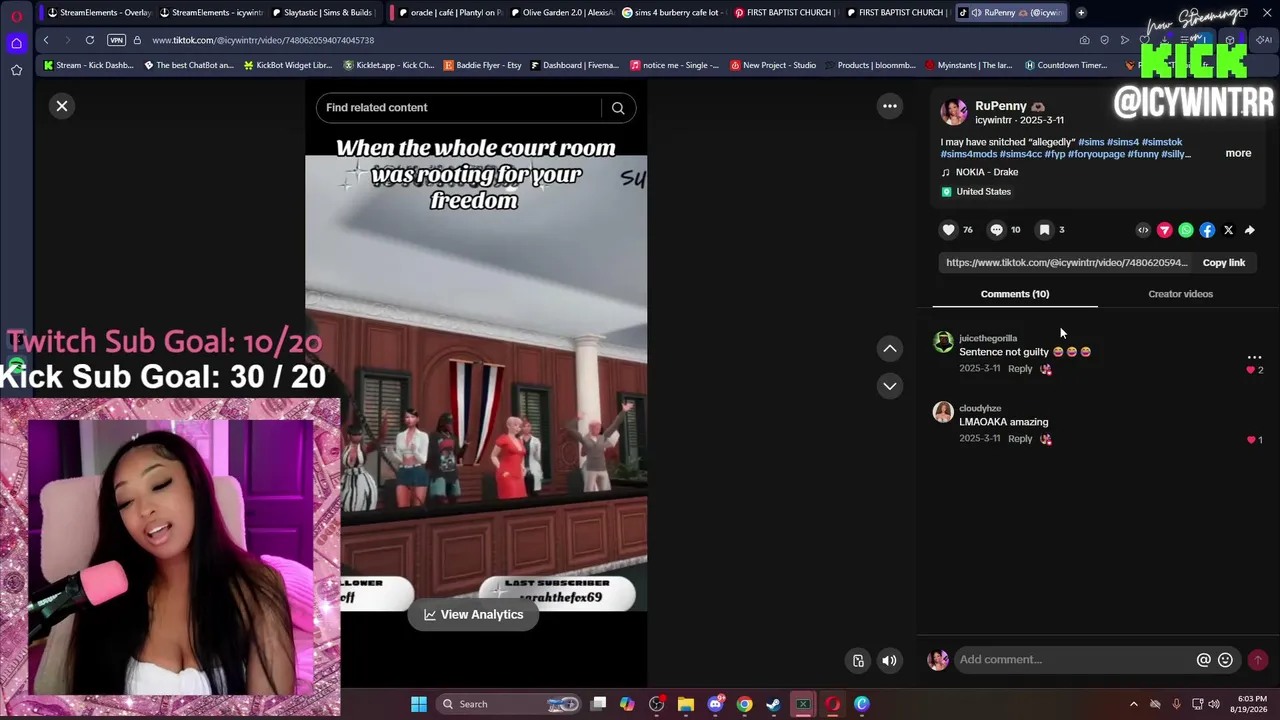Reply to cloudyhze's comment

coord(1020,439)
